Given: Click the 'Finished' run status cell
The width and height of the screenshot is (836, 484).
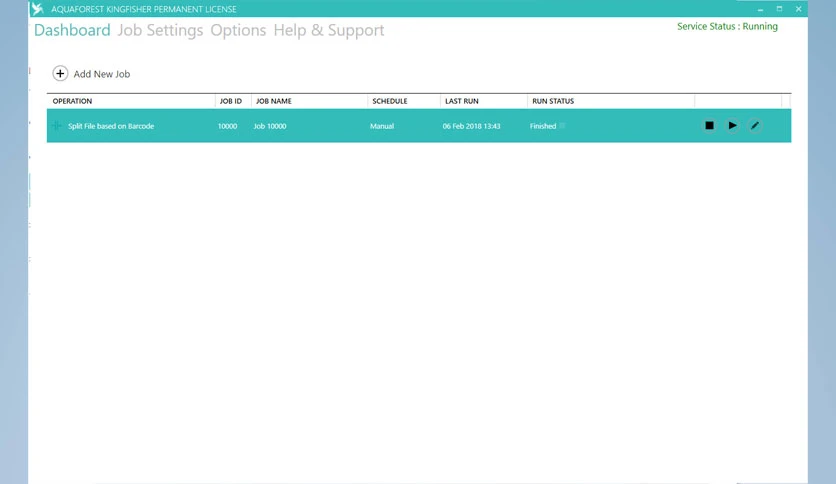Looking at the screenshot, I should 543,126.
